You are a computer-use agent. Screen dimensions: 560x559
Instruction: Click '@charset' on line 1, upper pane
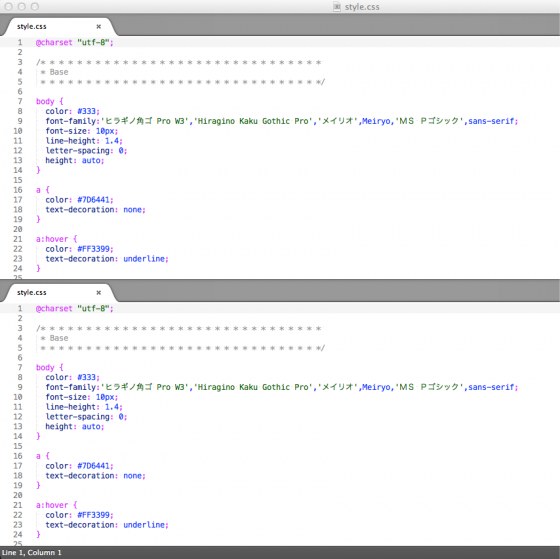click(x=54, y=43)
